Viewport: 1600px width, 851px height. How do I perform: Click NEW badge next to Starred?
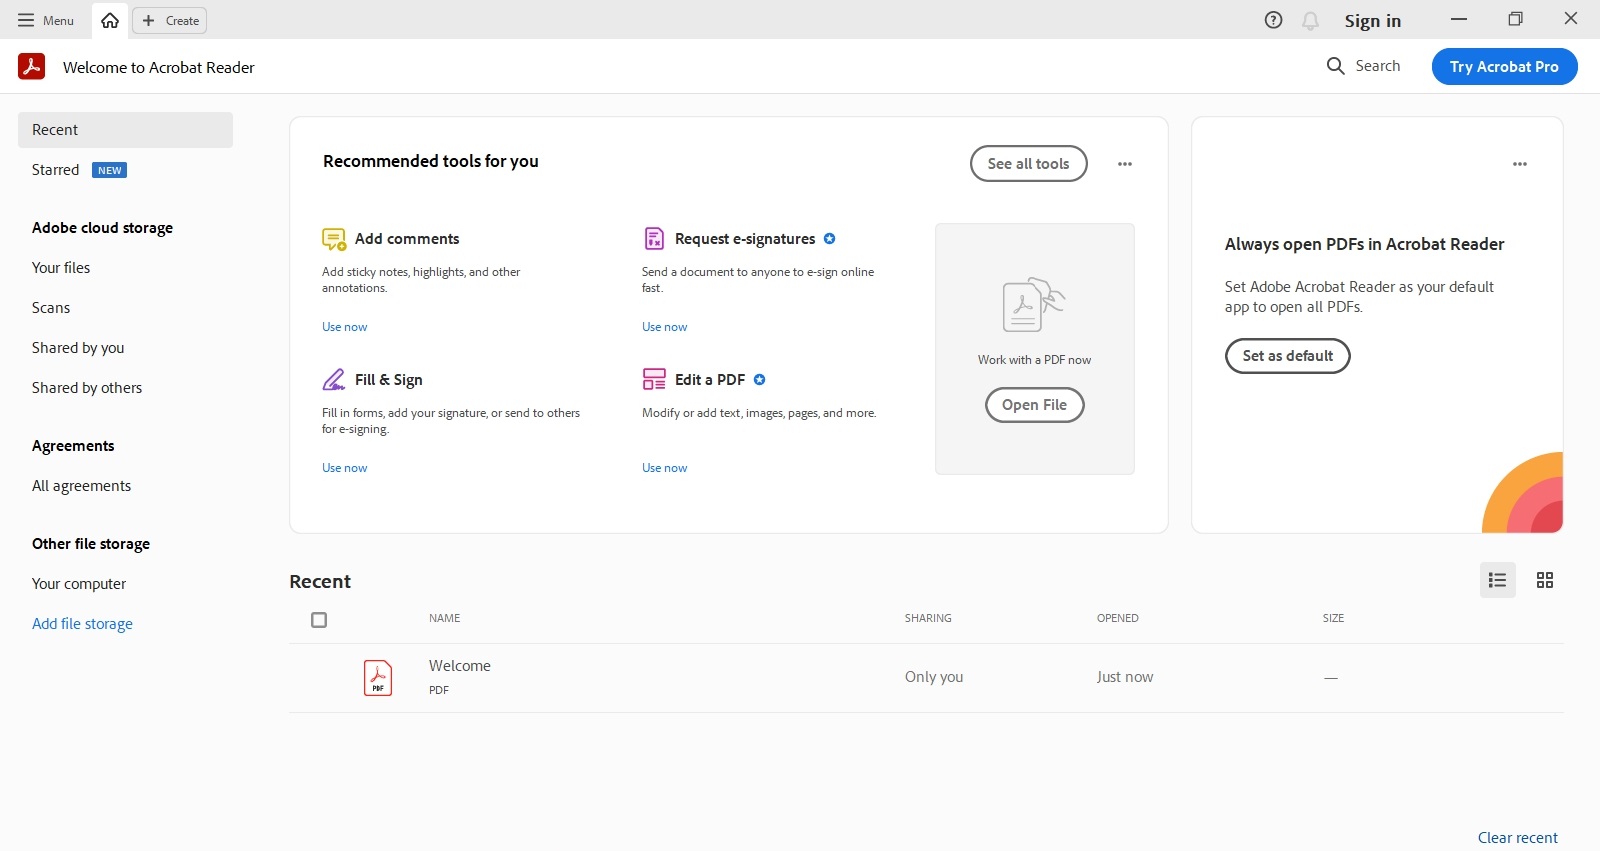click(x=110, y=170)
